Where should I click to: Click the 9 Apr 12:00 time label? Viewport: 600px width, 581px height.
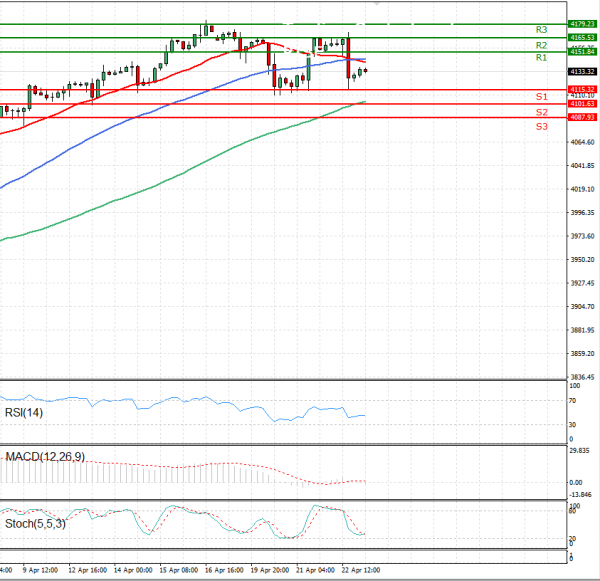[40, 570]
